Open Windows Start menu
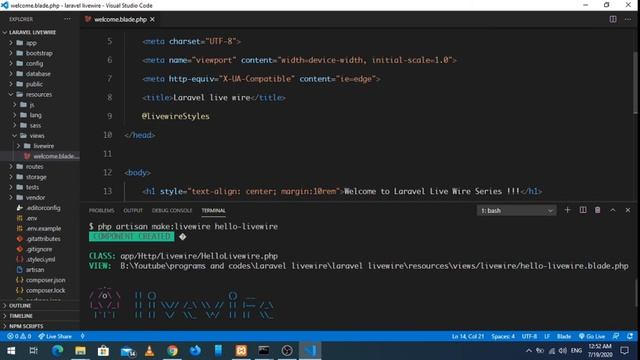 click(11, 351)
